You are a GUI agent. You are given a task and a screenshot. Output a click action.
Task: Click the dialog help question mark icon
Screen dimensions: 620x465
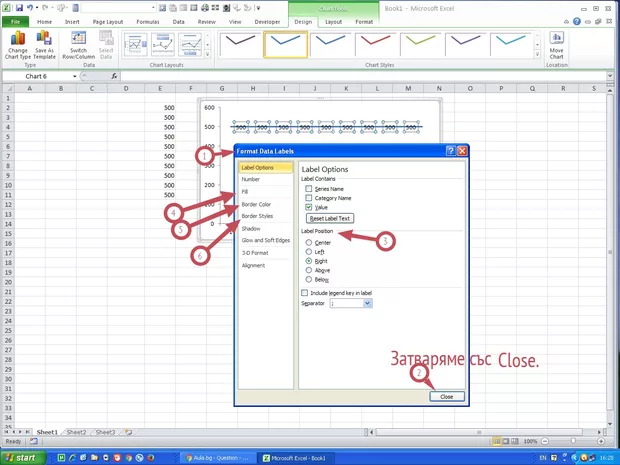[449, 150]
